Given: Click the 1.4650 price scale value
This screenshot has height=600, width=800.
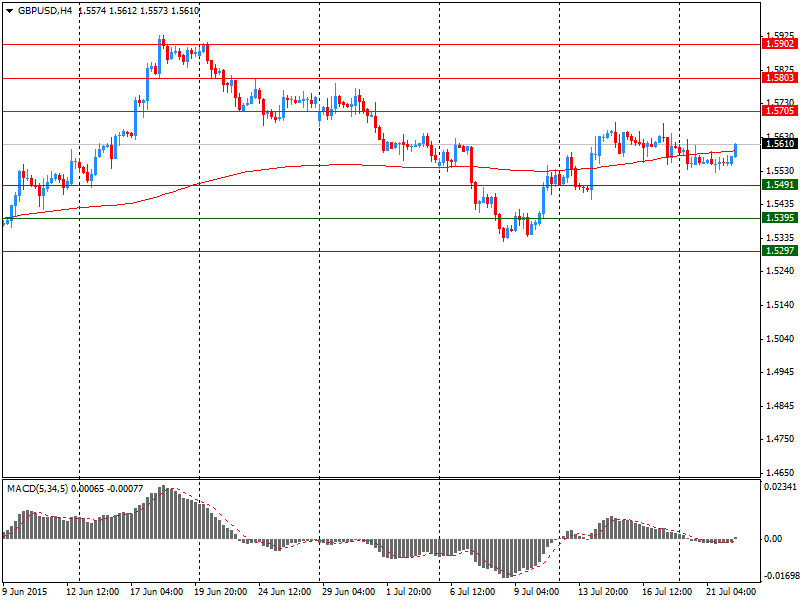Looking at the screenshot, I should coord(781,473).
